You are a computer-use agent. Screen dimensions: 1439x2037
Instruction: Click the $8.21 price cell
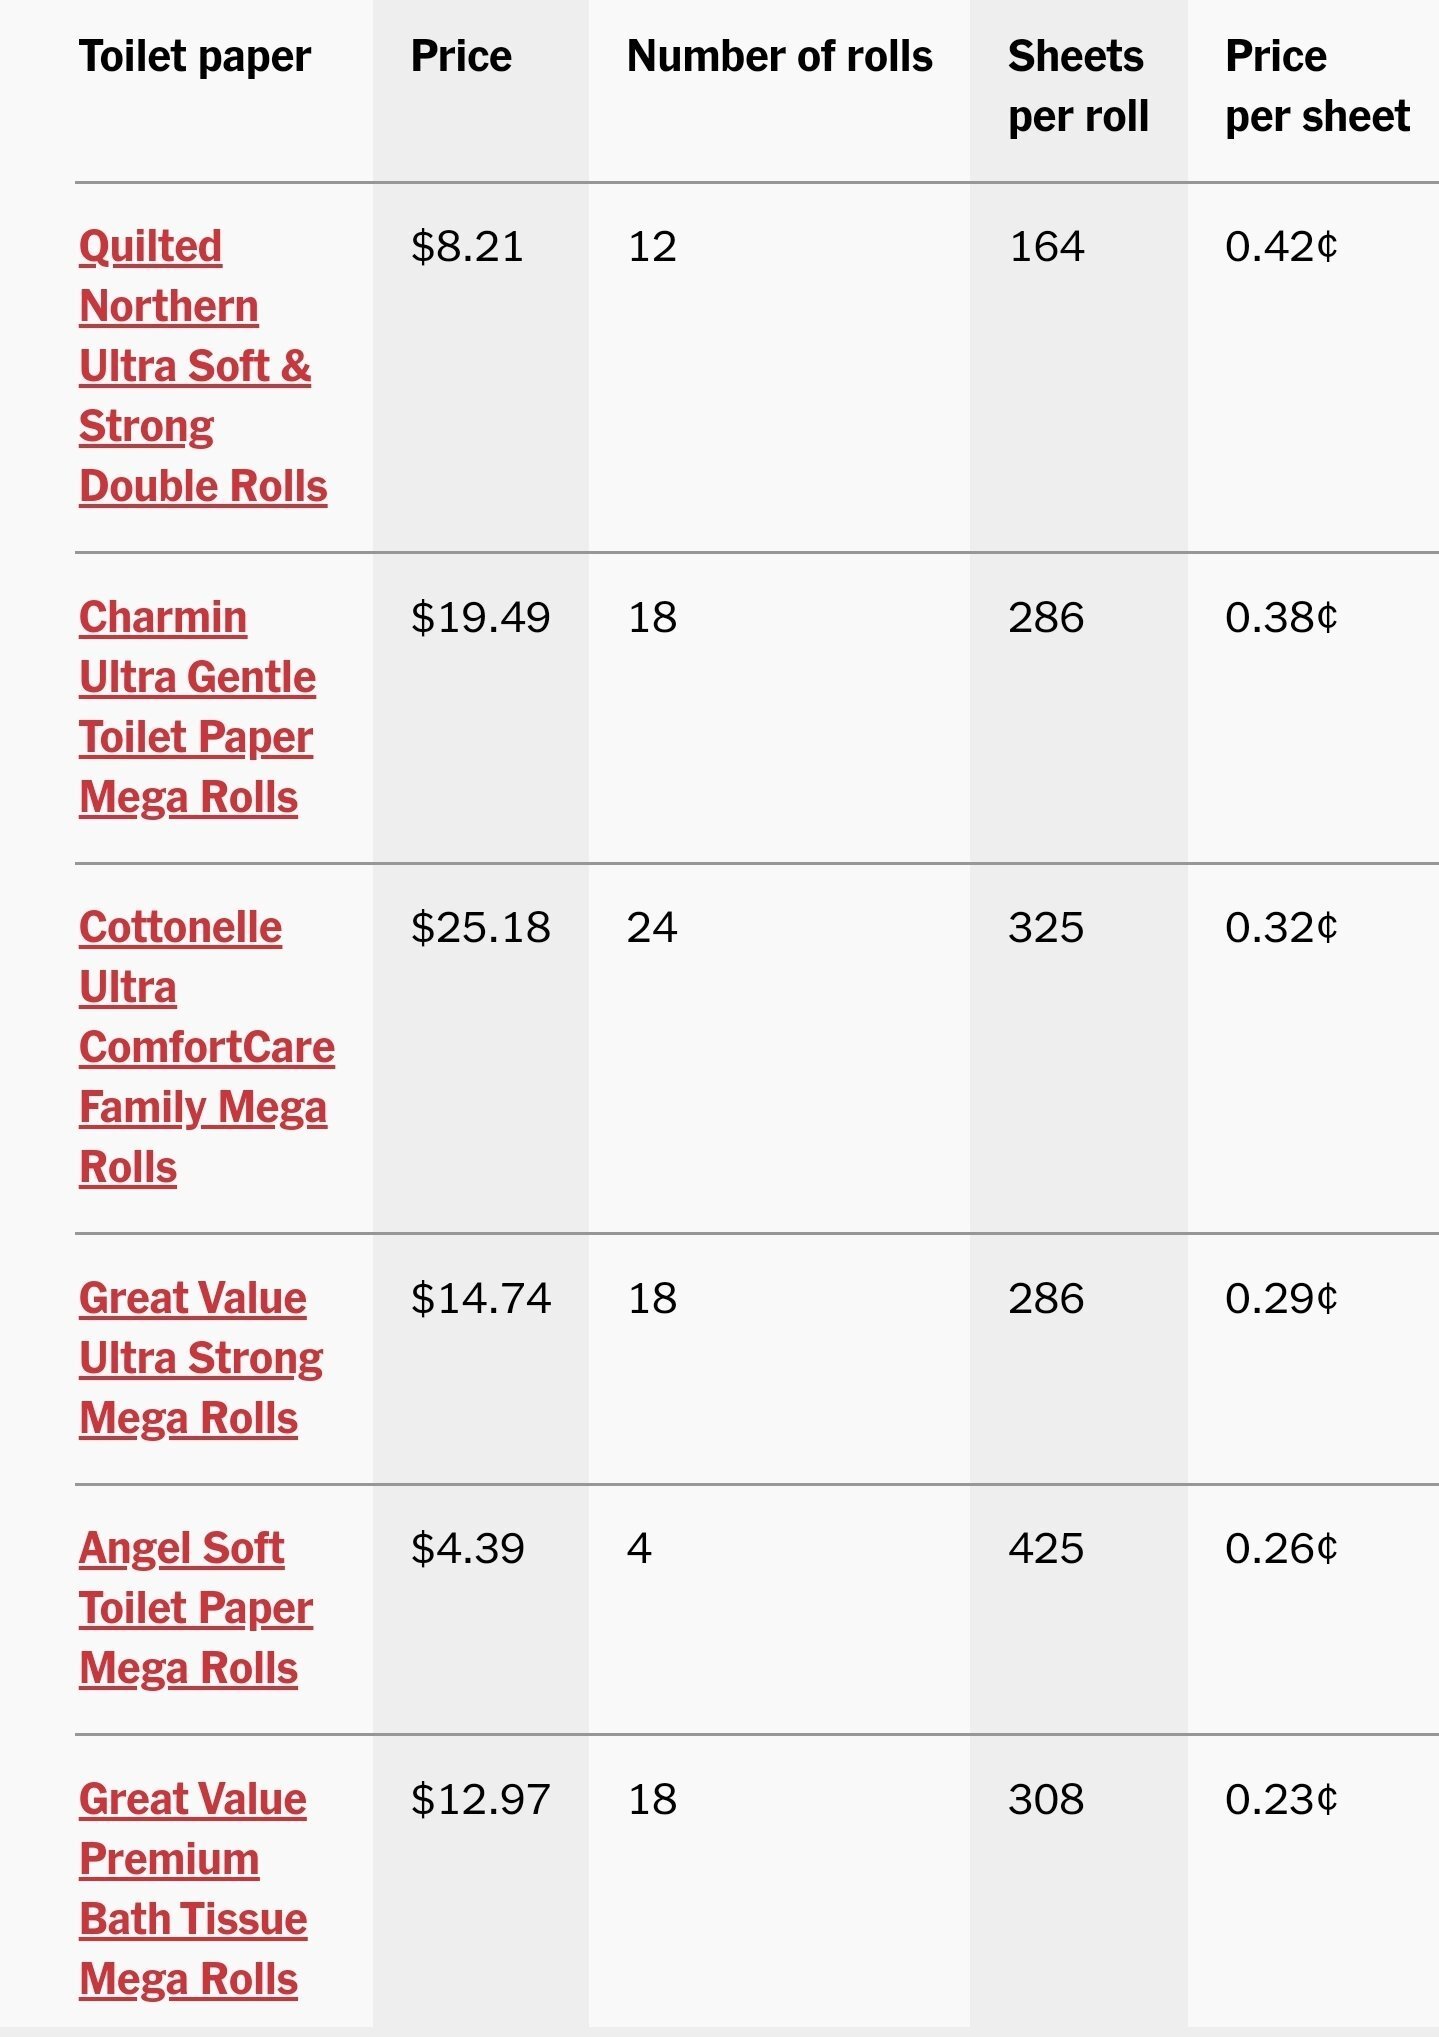tap(467, 247)
